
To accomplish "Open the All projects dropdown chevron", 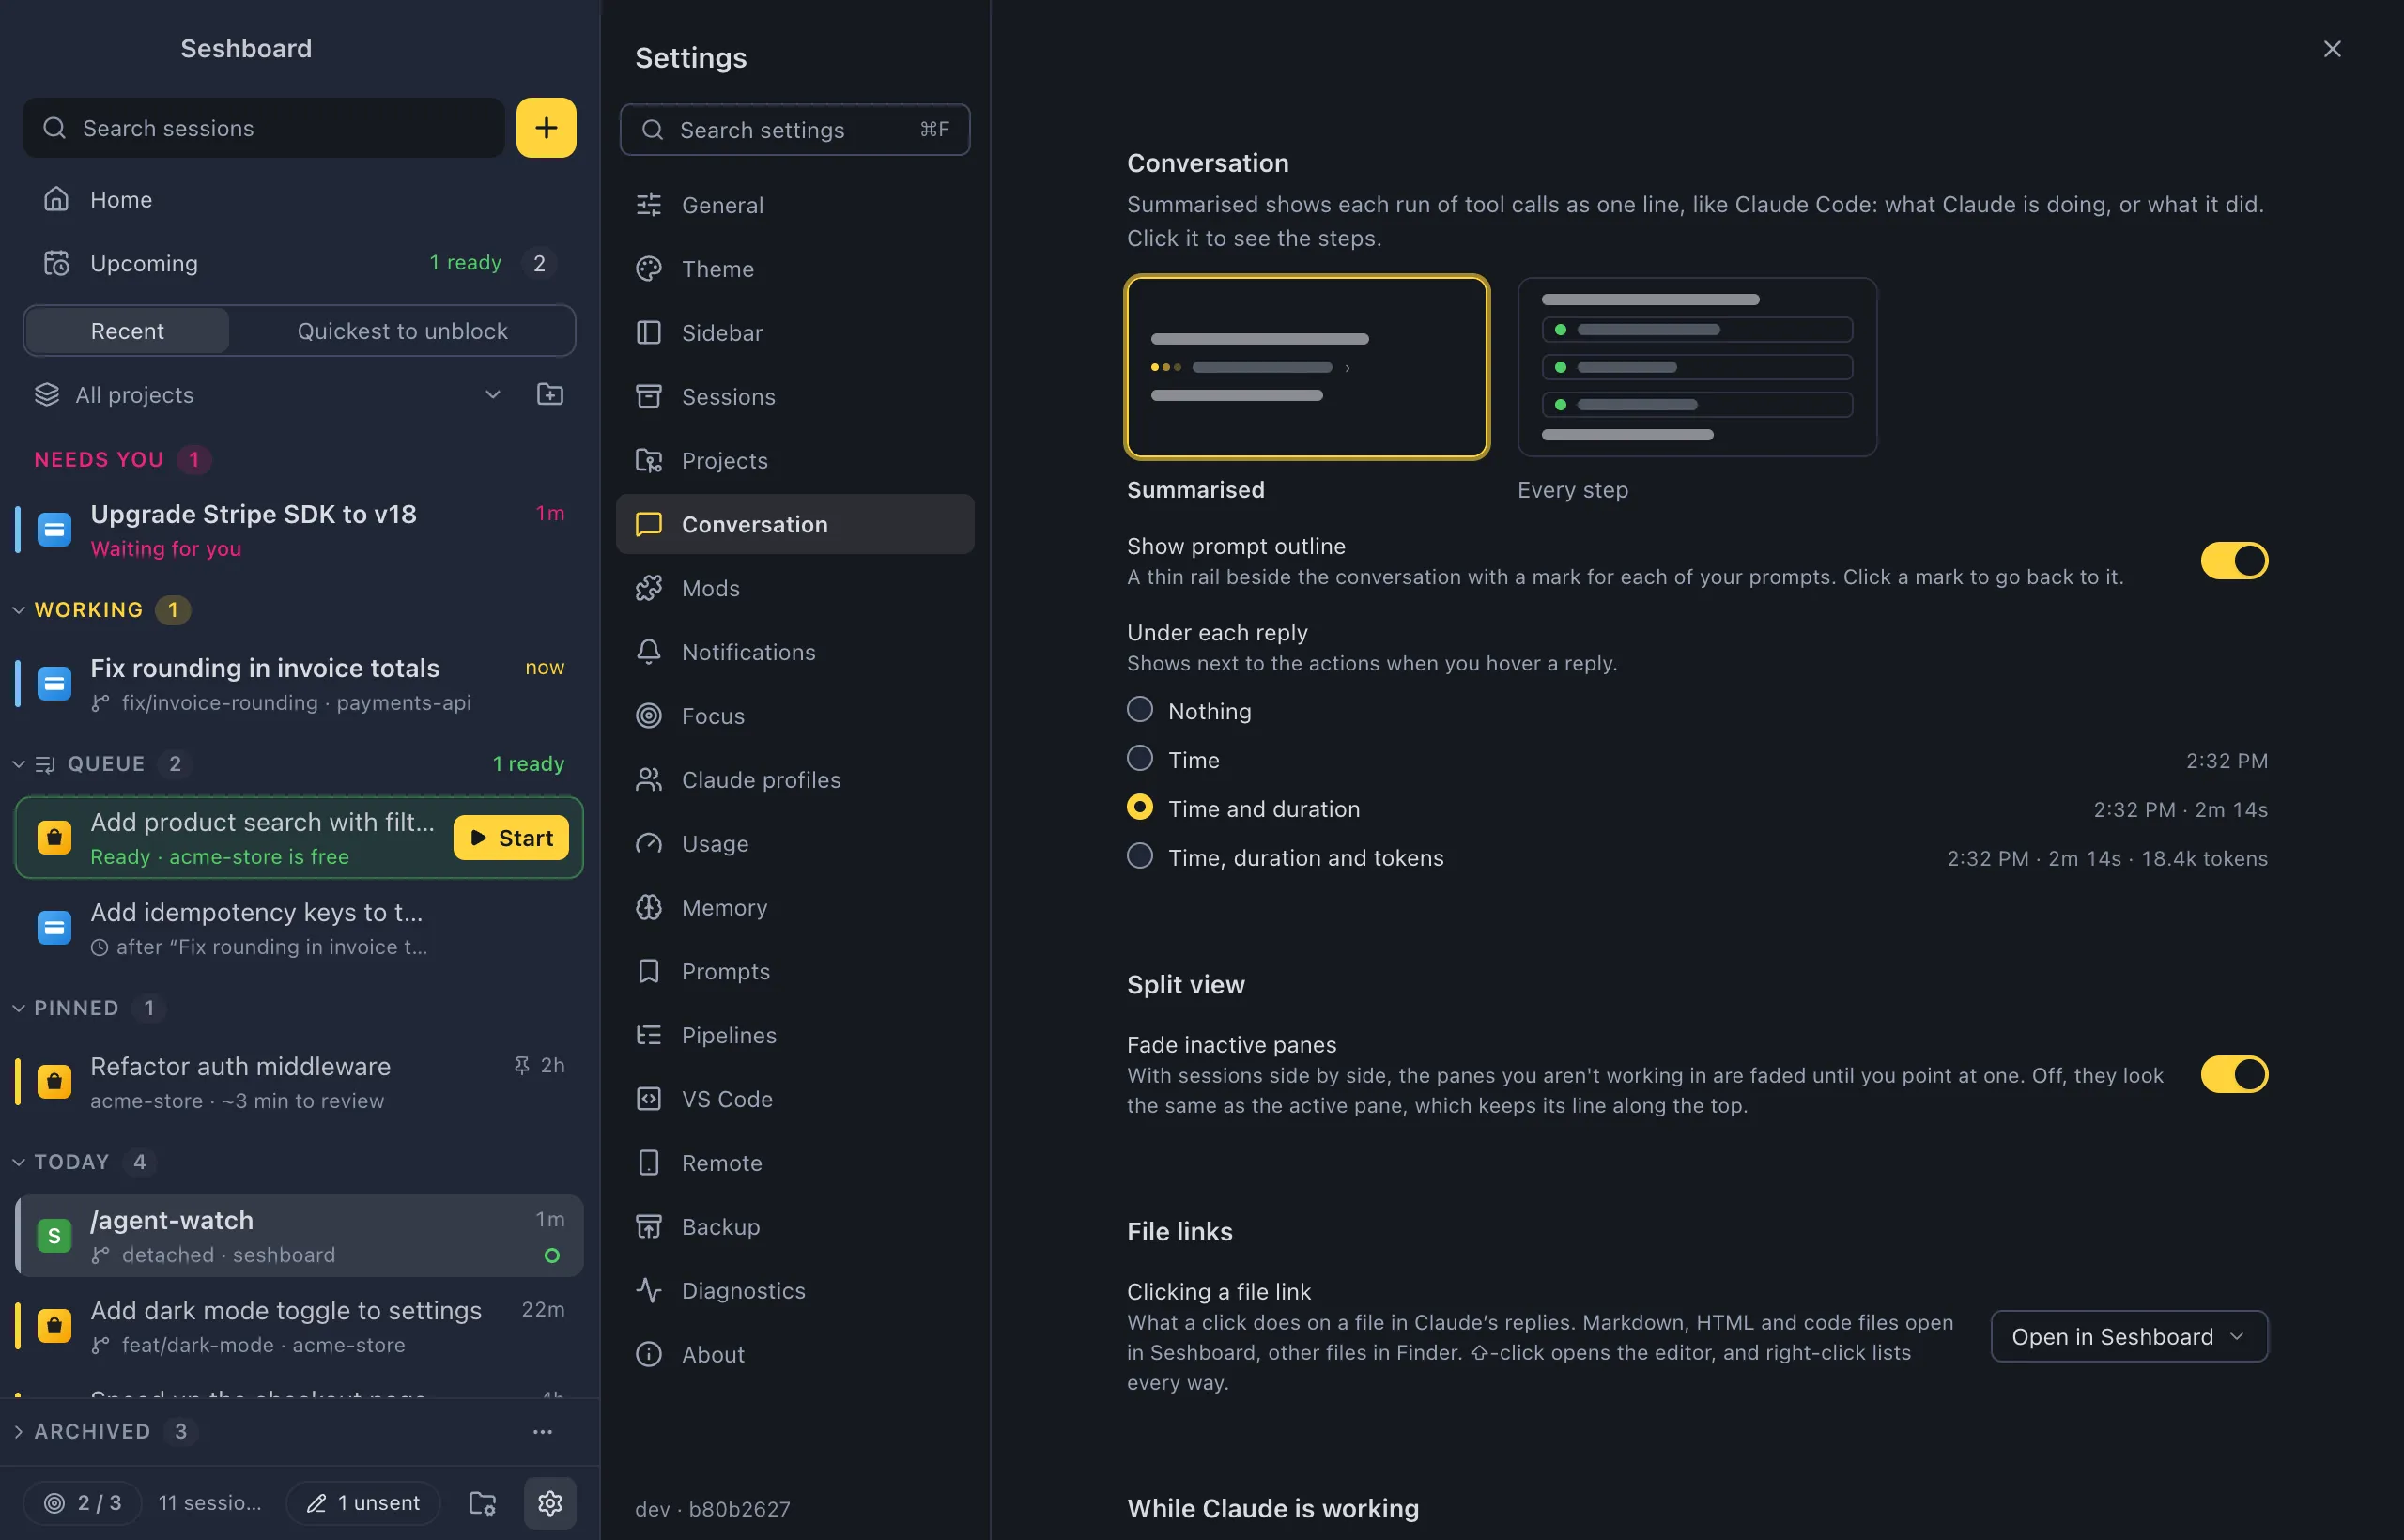I will (x=493, y=394).
